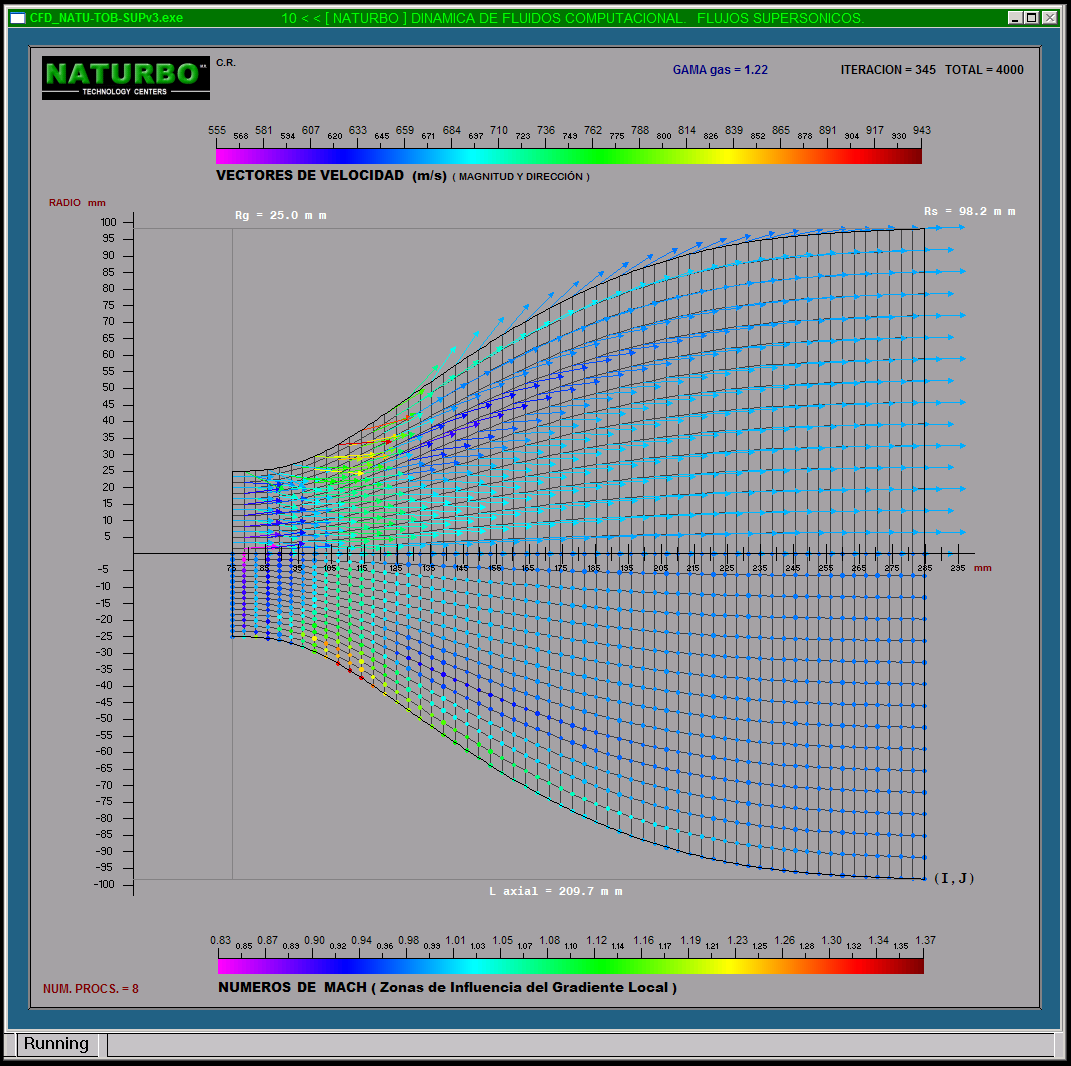This screenshot has height=1066, width=1071.
Task: Click the 943 velocity scale label
Action: coord(921,130)
